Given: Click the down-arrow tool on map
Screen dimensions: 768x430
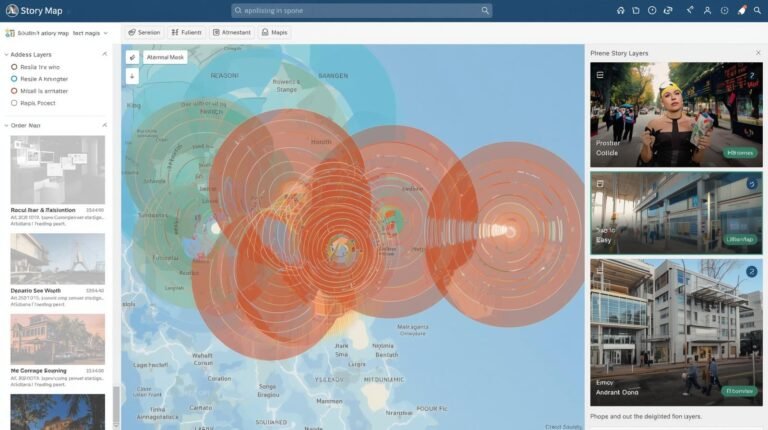Looking at the screenshot, I should [x=132, y=76].
